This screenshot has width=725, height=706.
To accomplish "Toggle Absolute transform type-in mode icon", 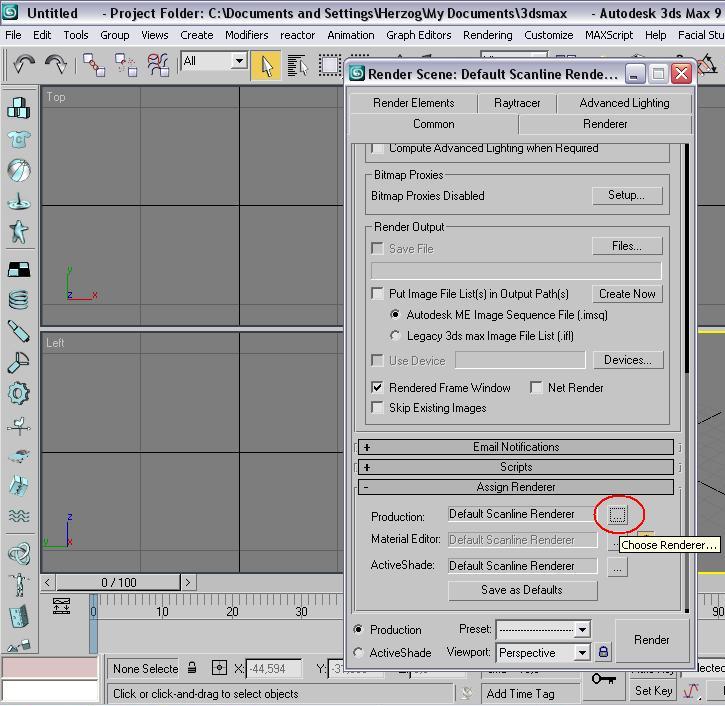I will pos(219,668).
